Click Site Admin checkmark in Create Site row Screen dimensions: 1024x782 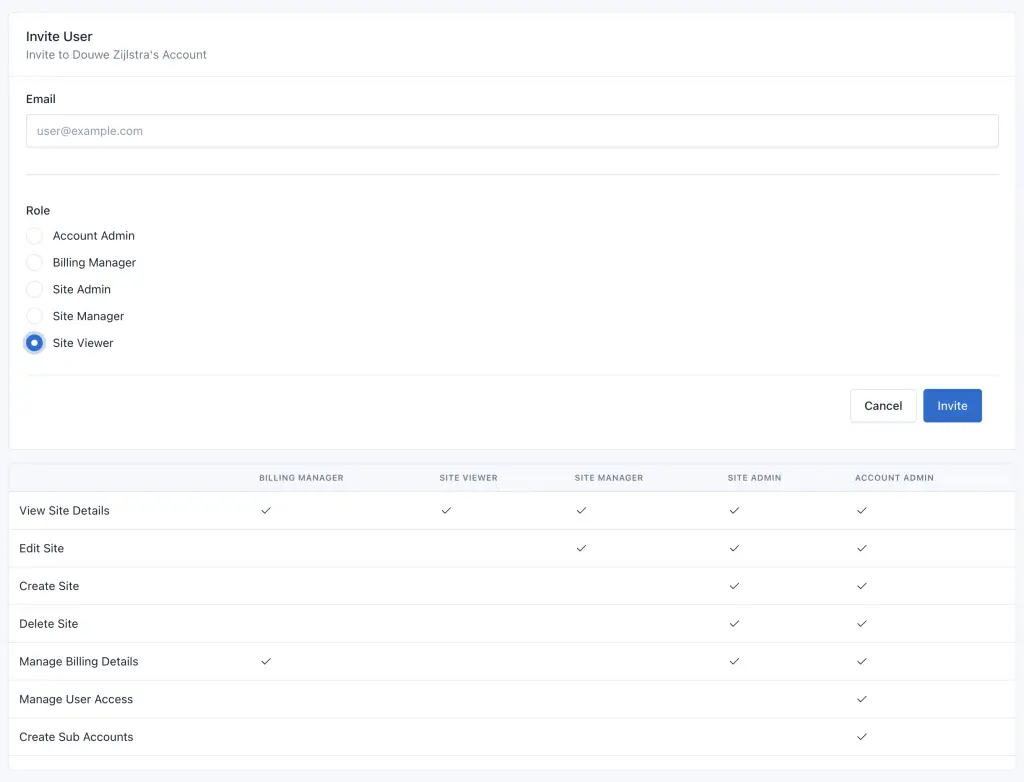pyautogui.click(x=734, y=586)
